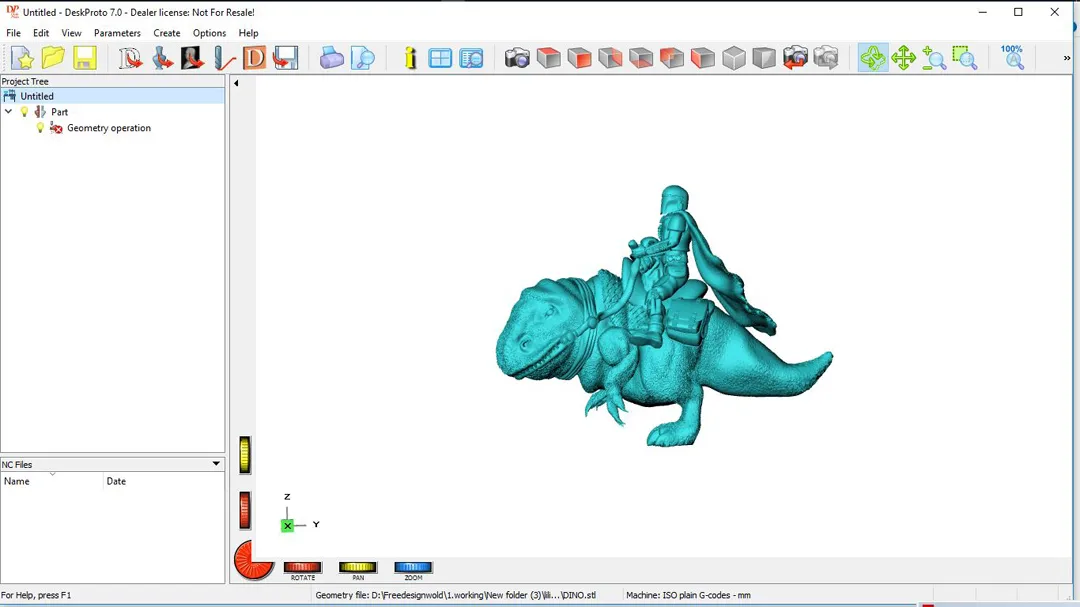Open a project using the yellow folder icon
1080x607 pixels.
53,58
